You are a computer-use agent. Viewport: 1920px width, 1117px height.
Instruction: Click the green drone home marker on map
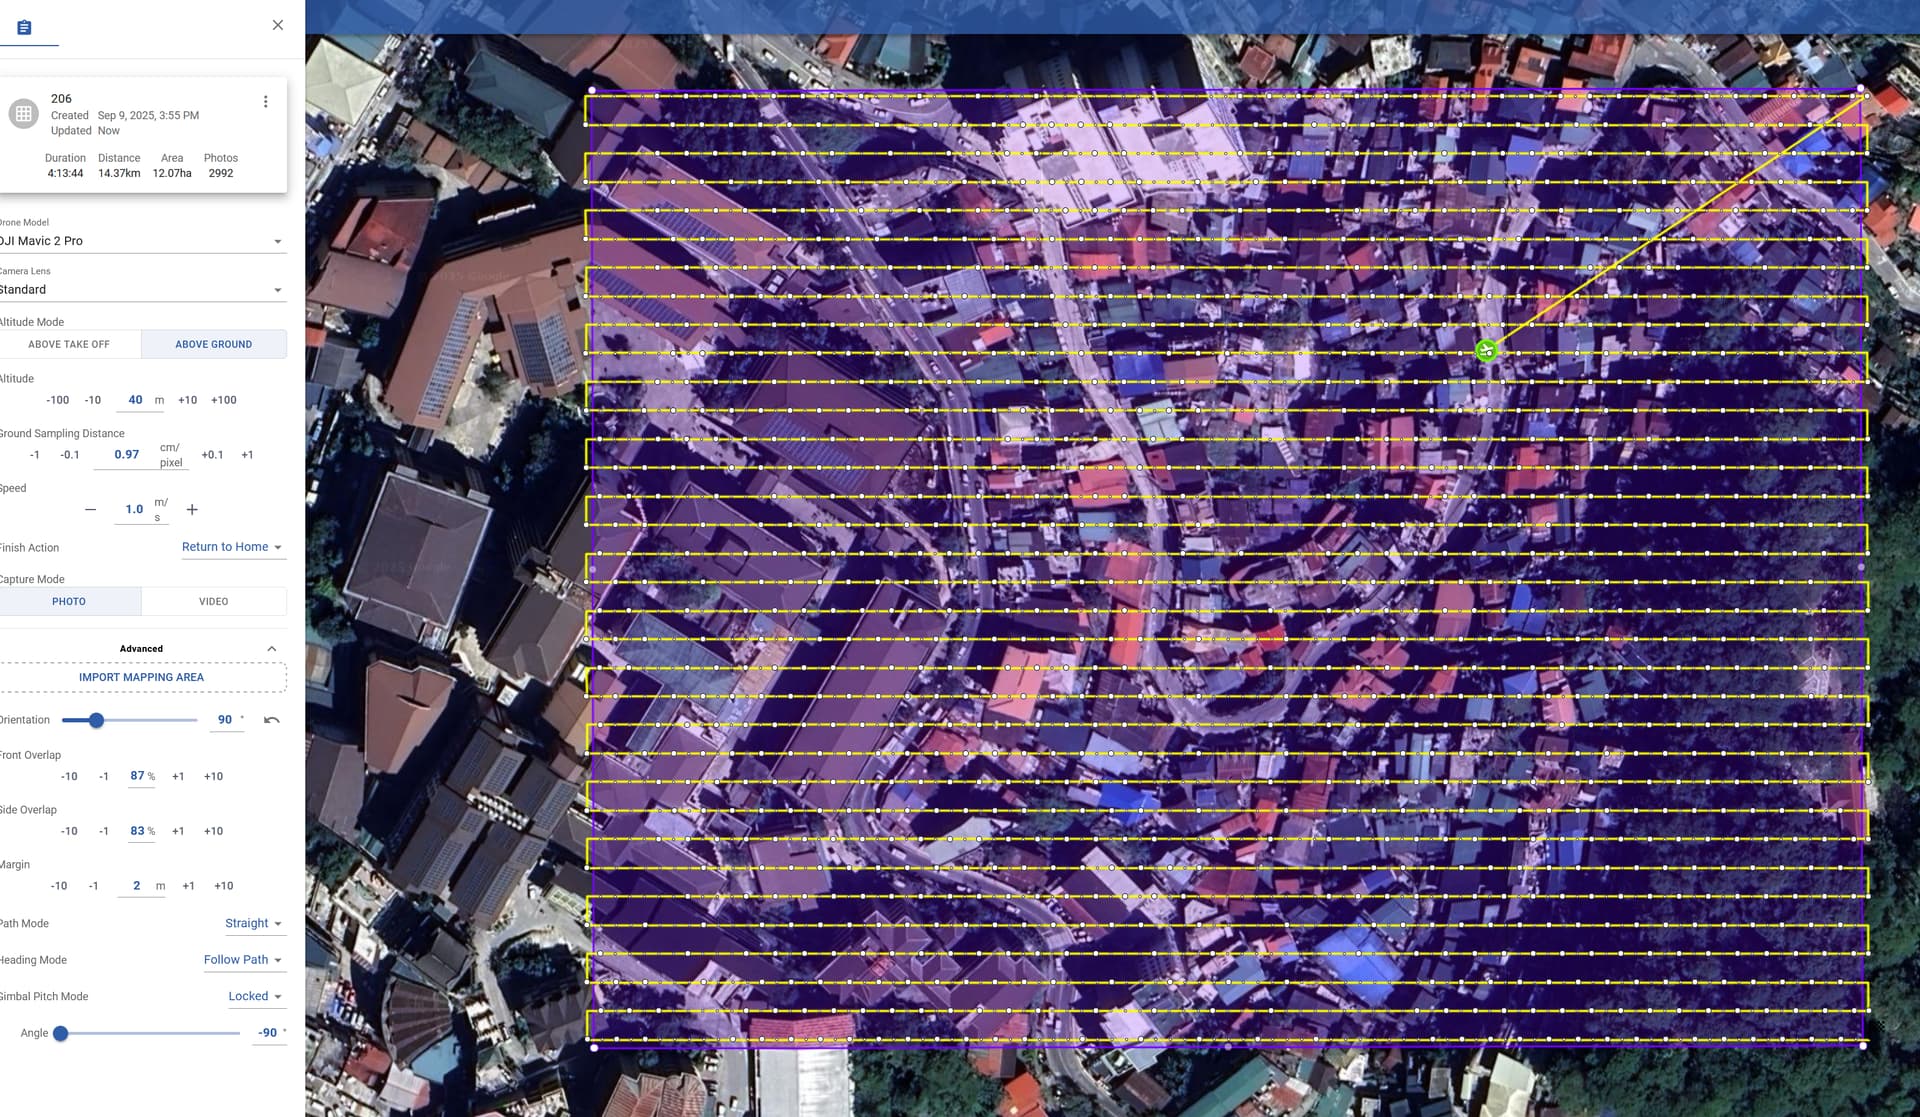coord(1486,351)
